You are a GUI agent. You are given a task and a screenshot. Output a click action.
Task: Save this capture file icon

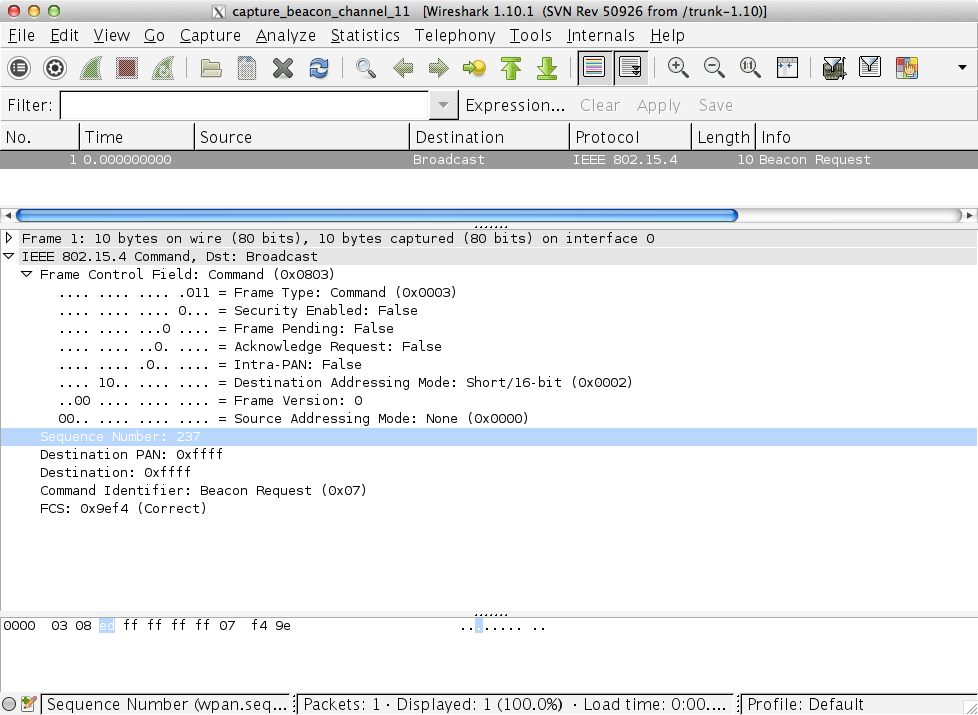[x=247, y=67]
